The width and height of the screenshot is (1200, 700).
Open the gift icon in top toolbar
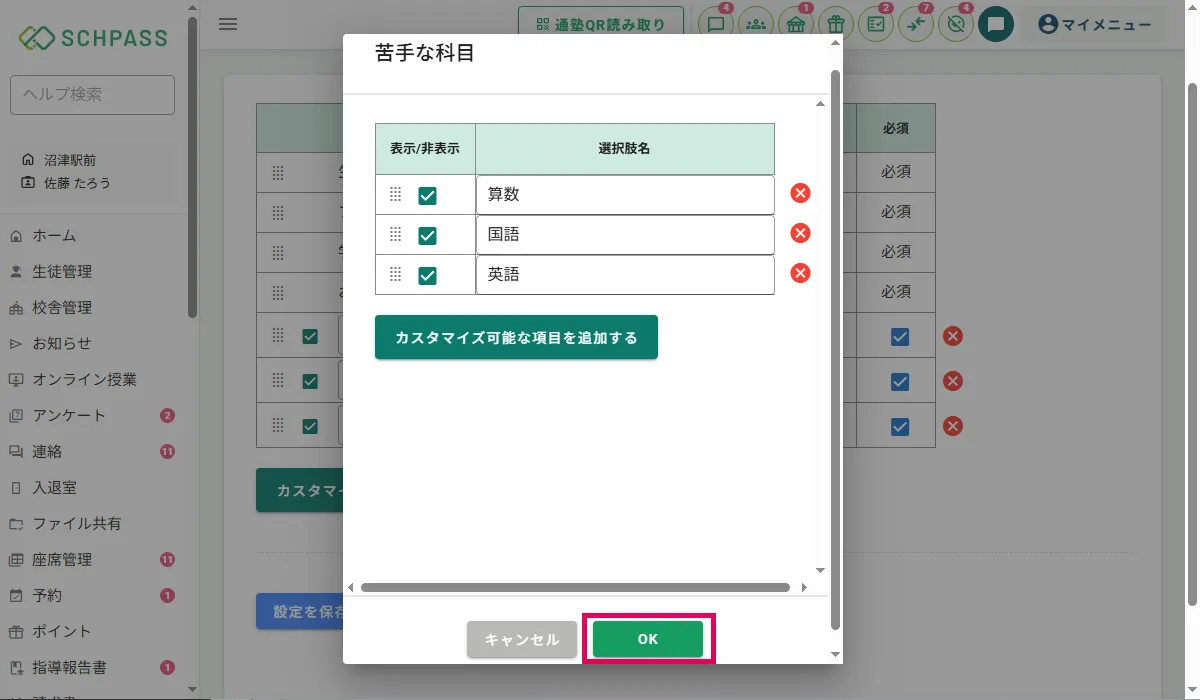[836, 24]
